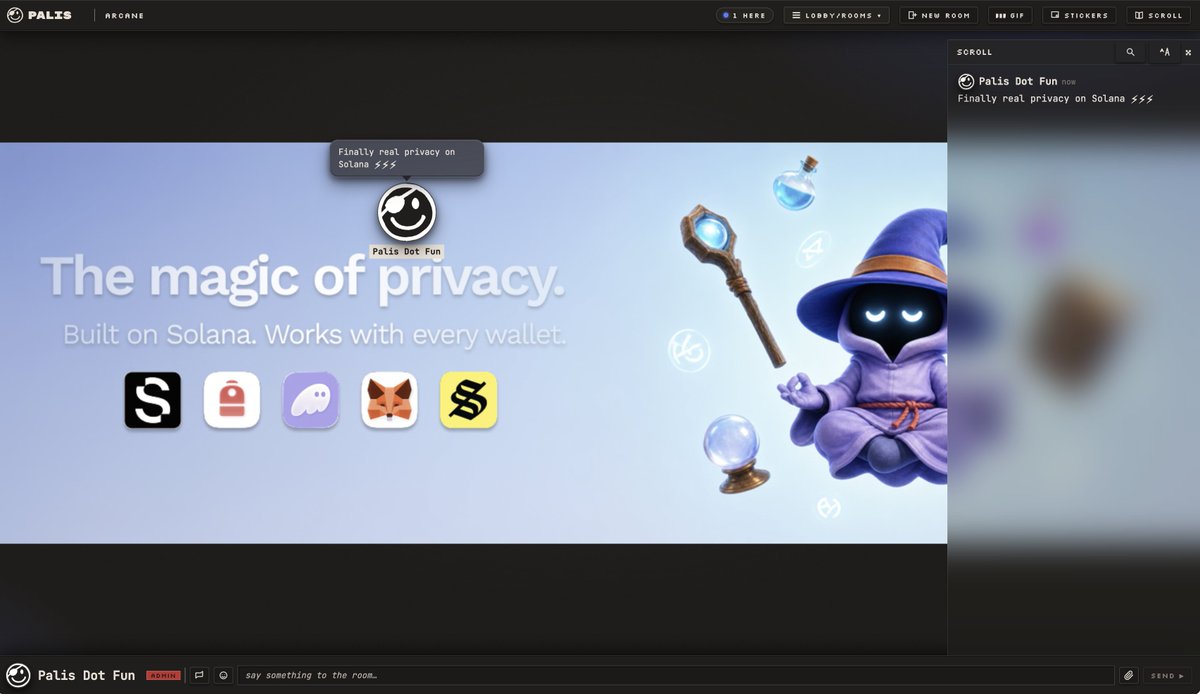Image resolution: width=1200 pixels, height=694 pixels.
Task: Click the blue potion bottle
Action: [796, 182]
